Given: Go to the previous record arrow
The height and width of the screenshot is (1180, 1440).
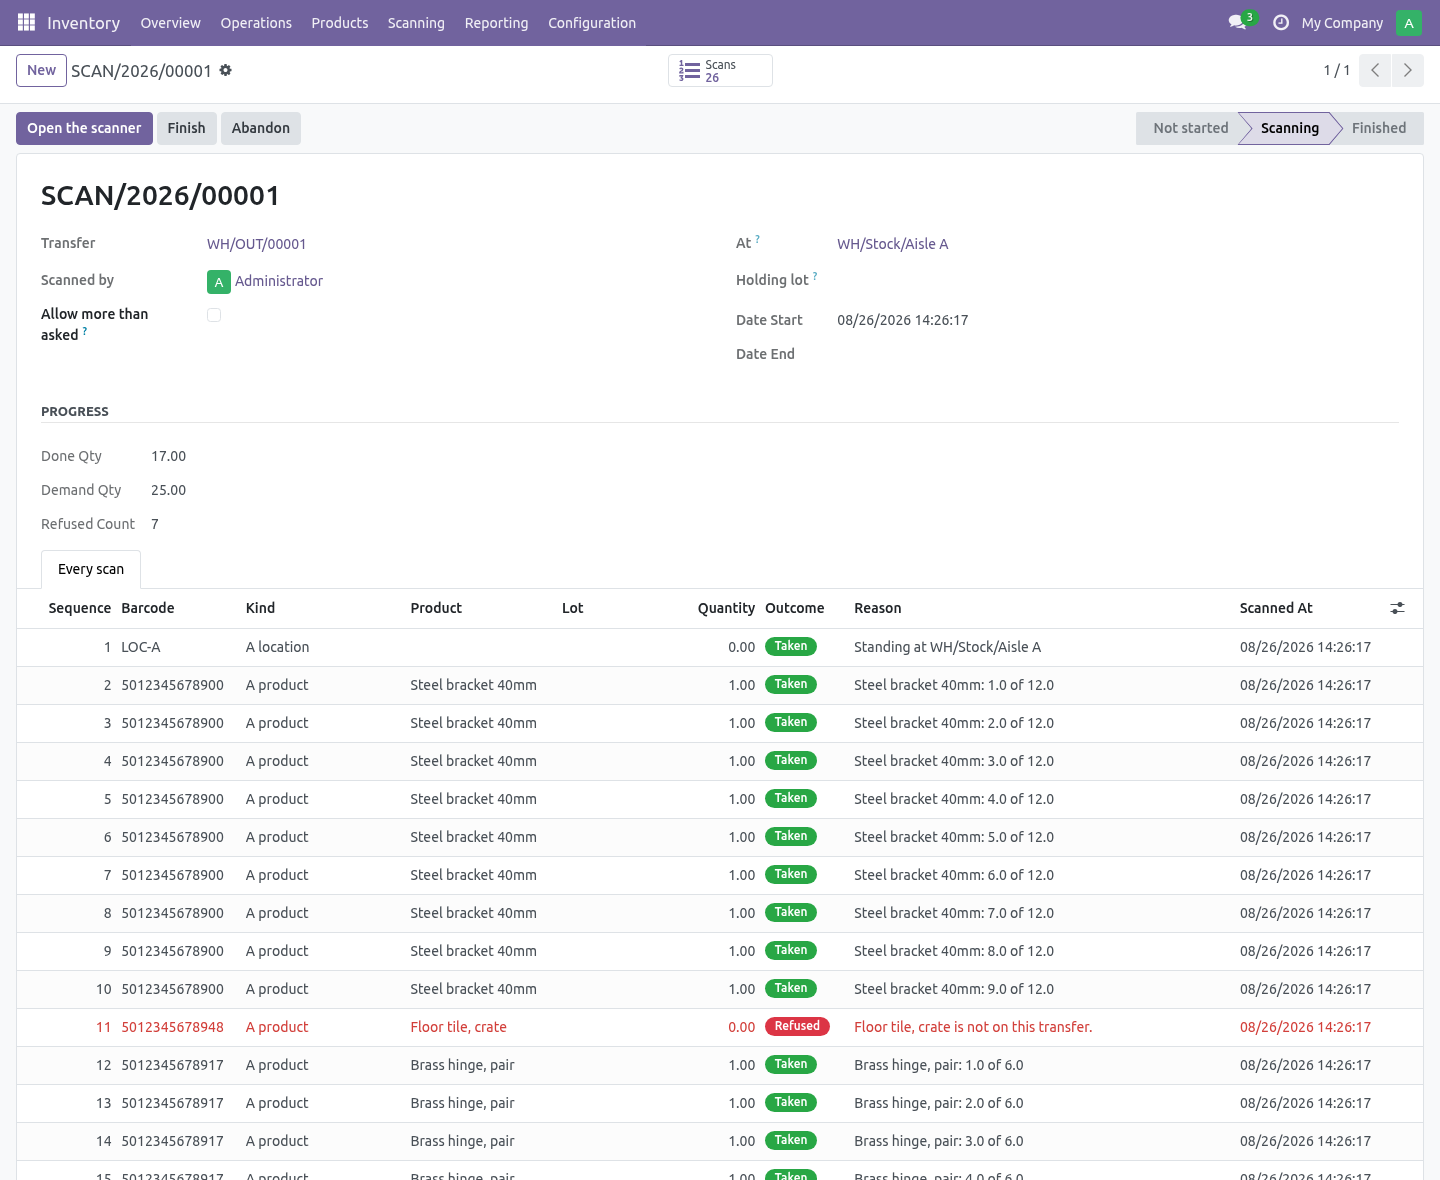Looking at the screenshot, I should coord(1375,70).
